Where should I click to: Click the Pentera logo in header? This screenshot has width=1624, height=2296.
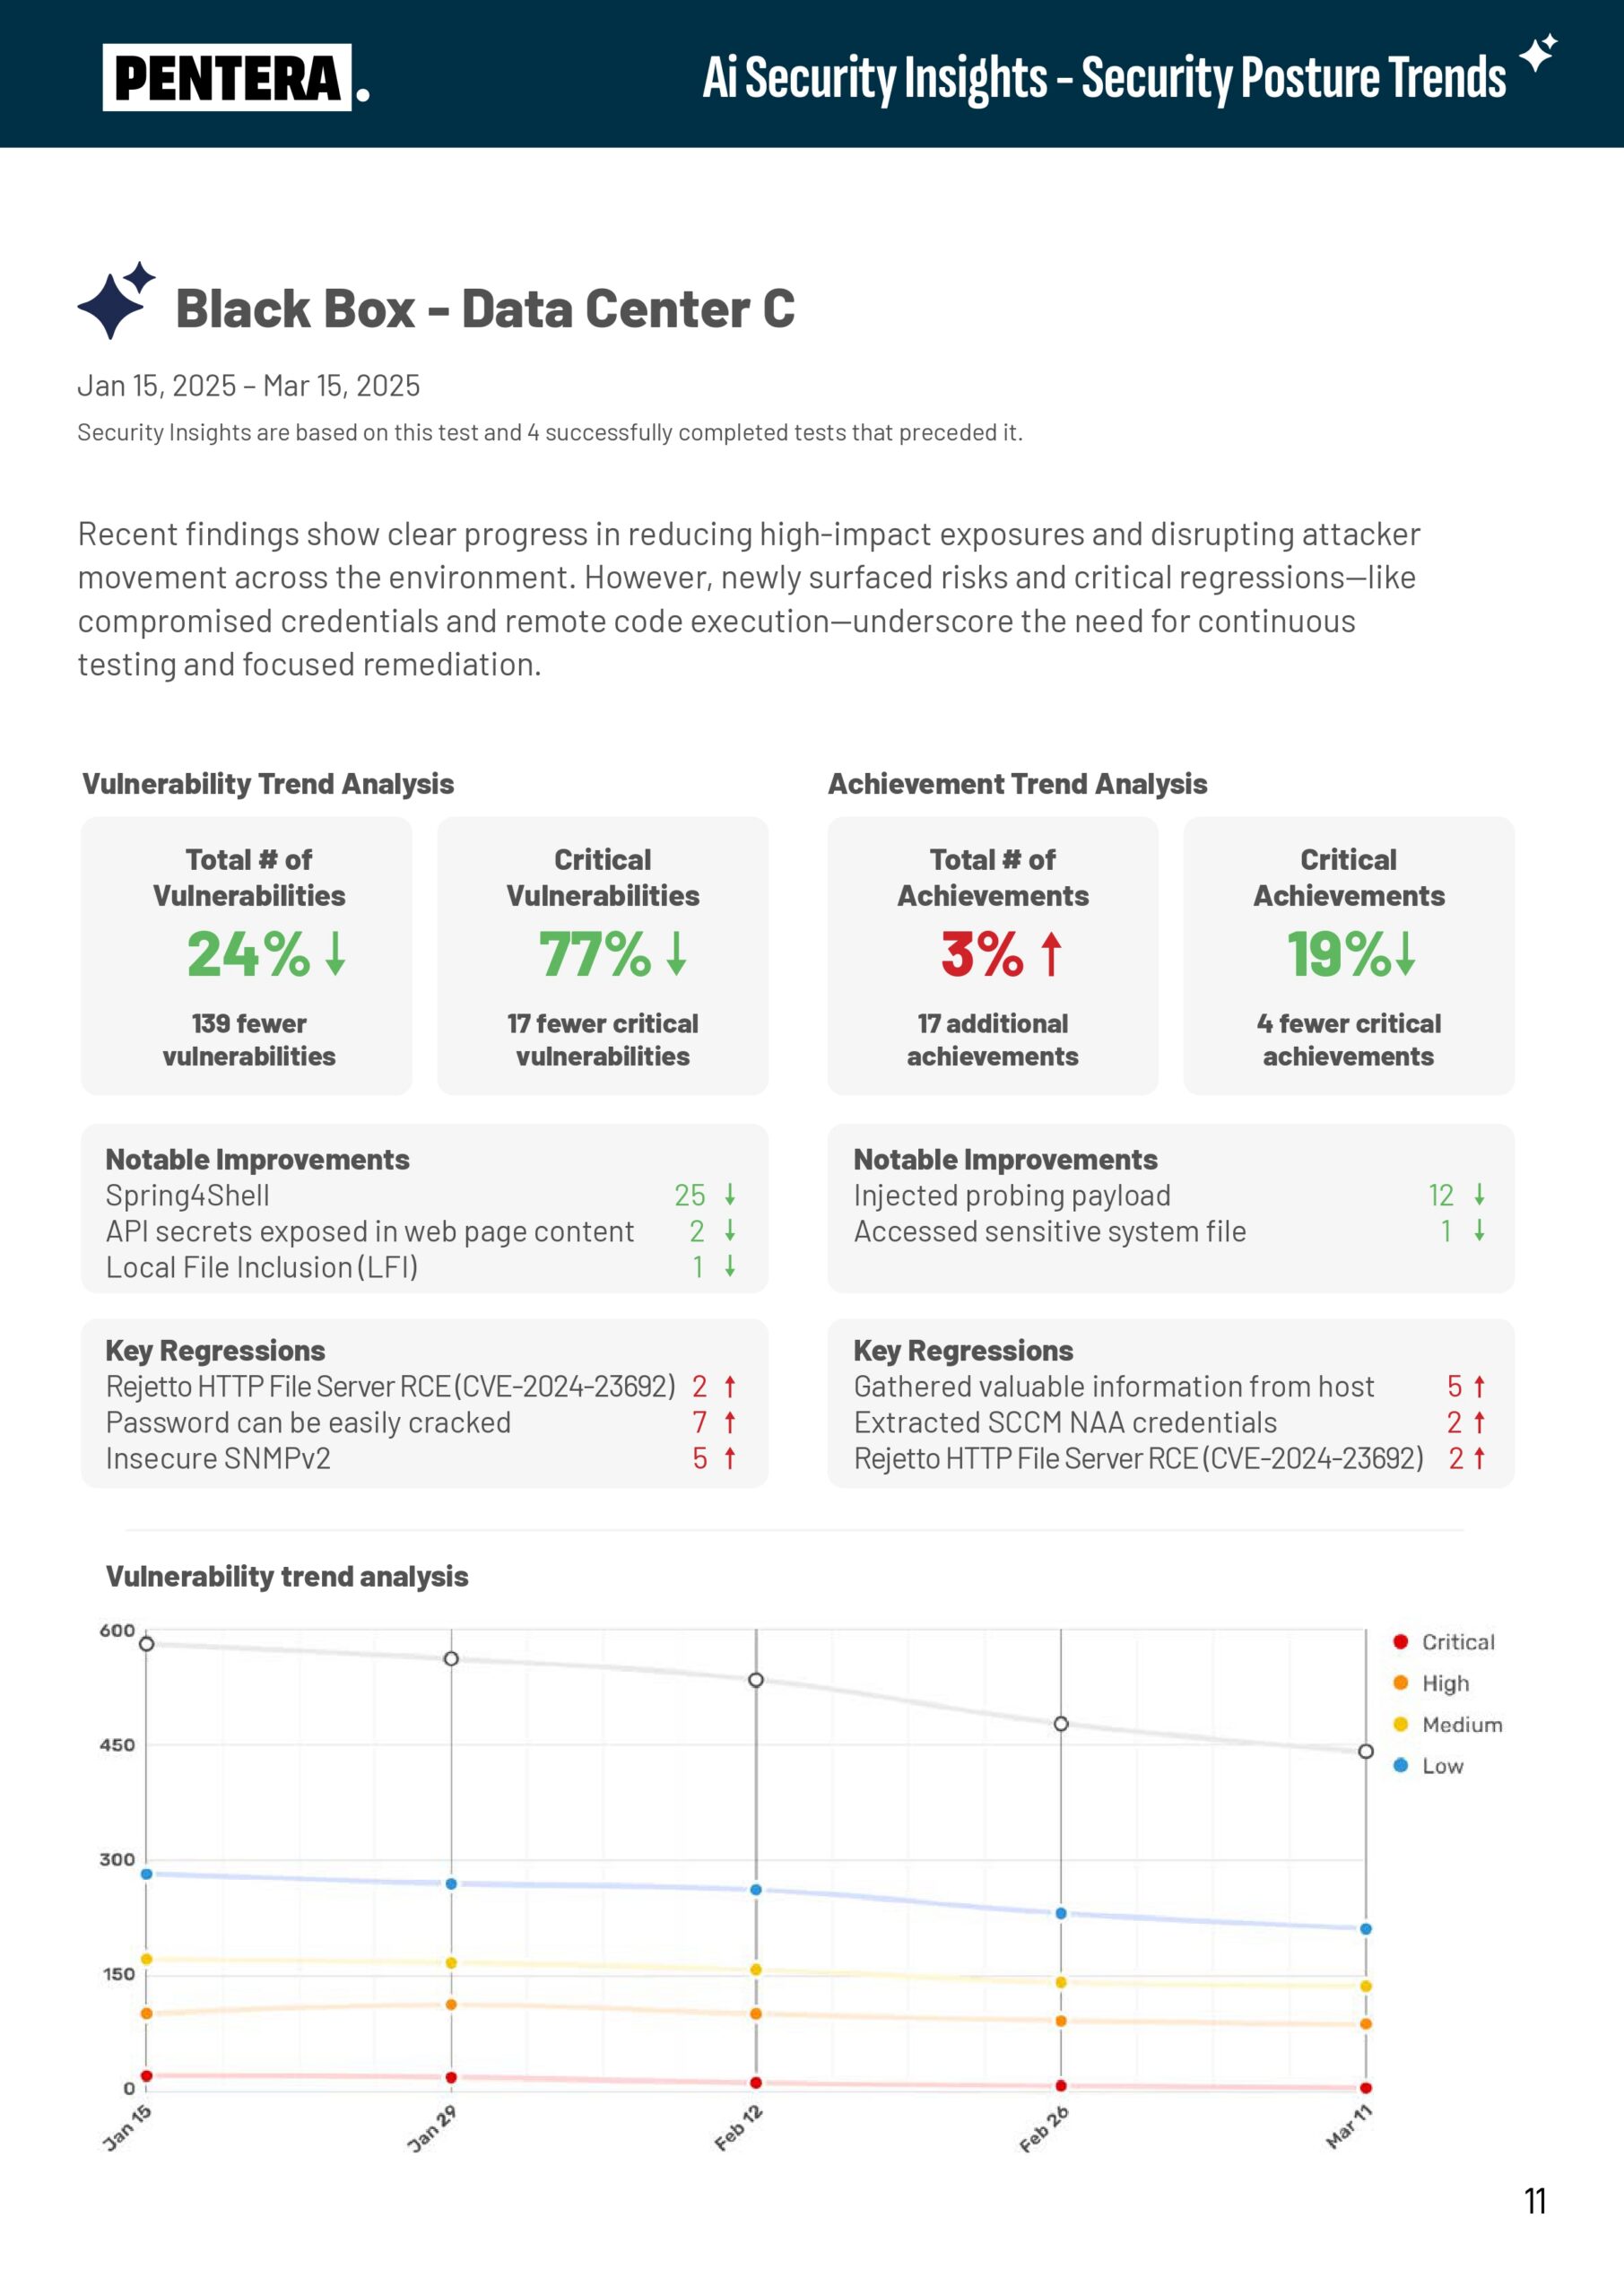pos(235,77)
